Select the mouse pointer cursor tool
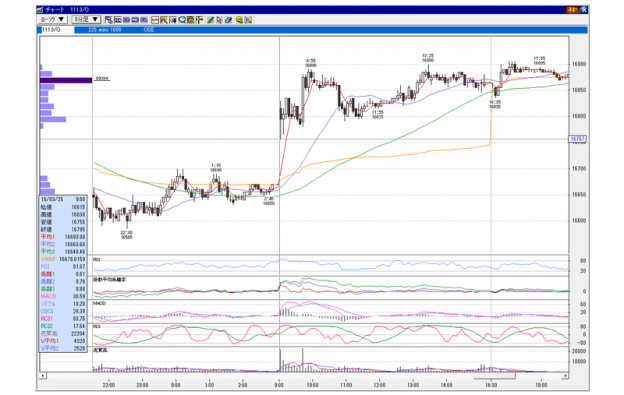 click(x=219, y=19)
